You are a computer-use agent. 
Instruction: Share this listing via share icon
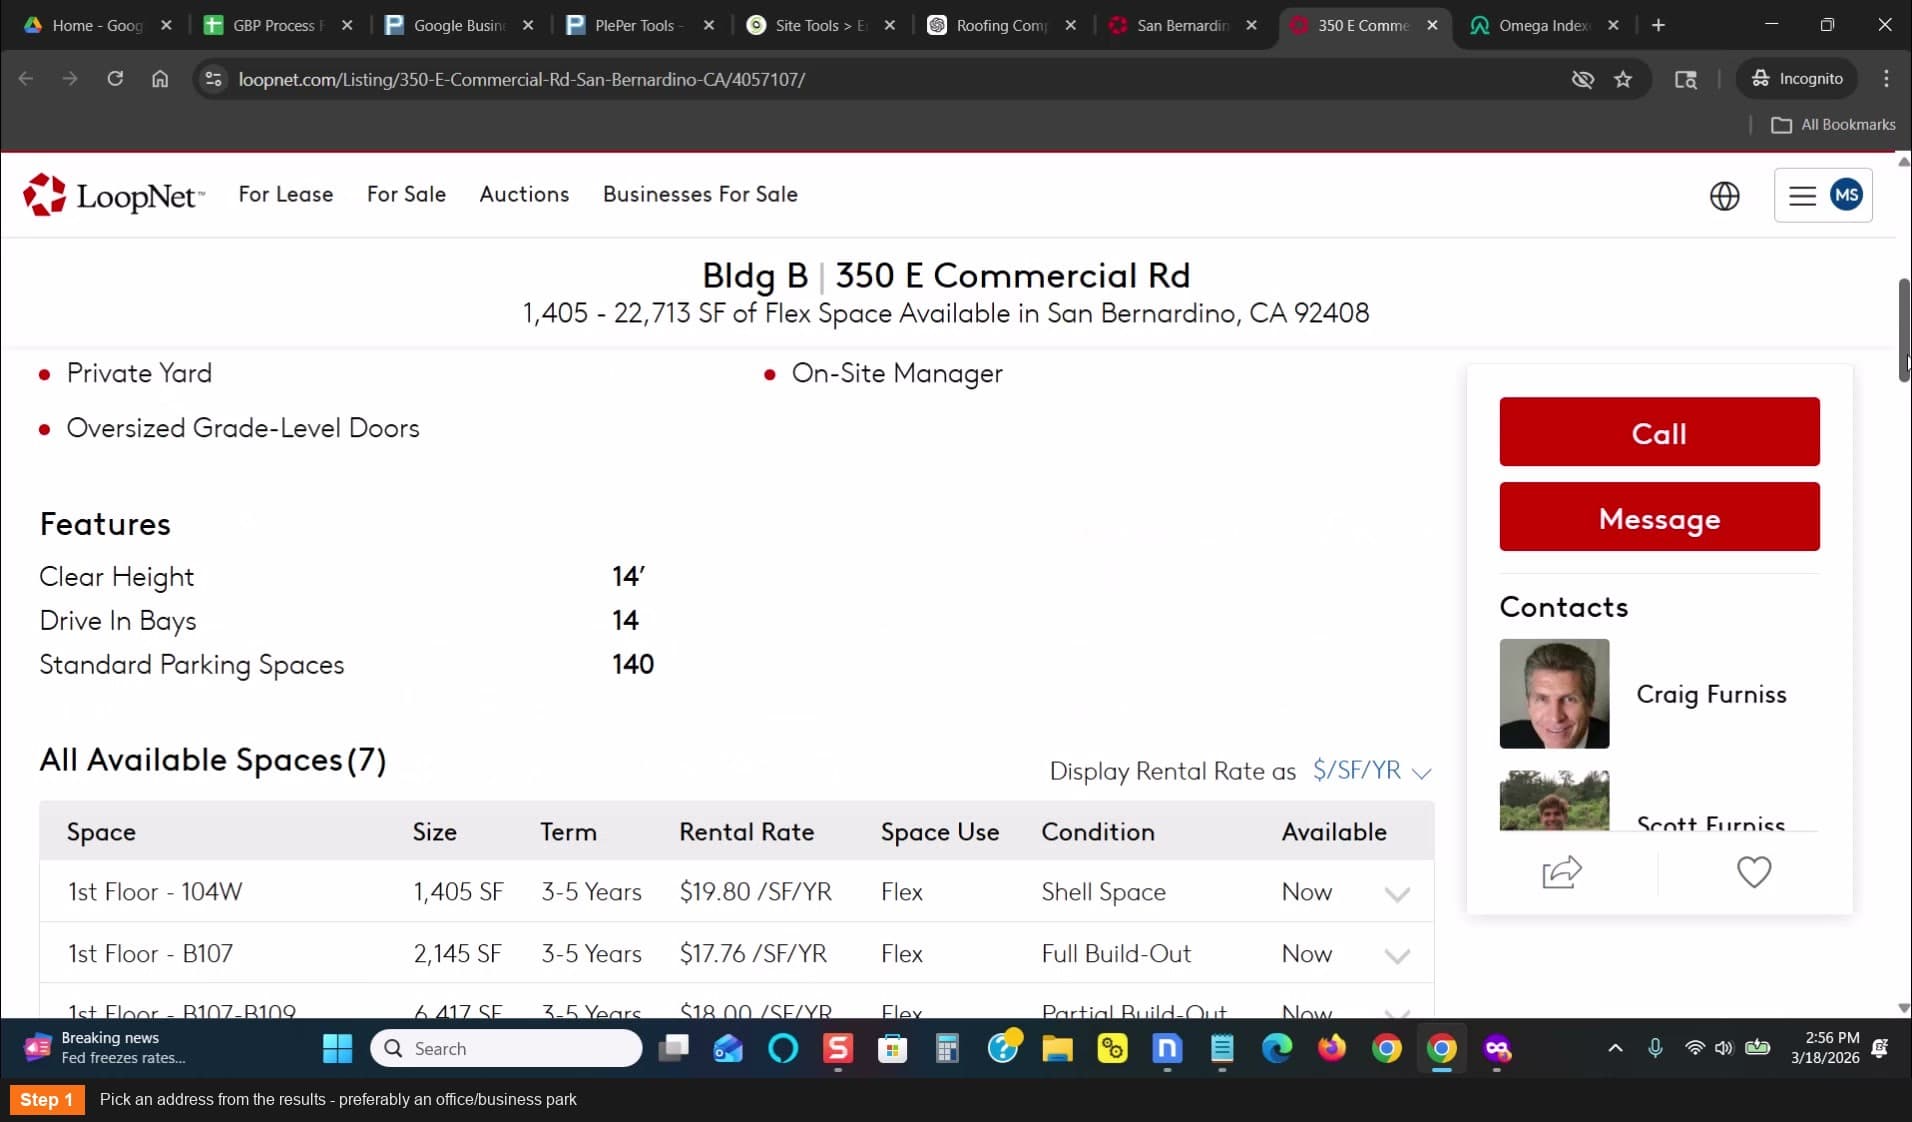1562,872
